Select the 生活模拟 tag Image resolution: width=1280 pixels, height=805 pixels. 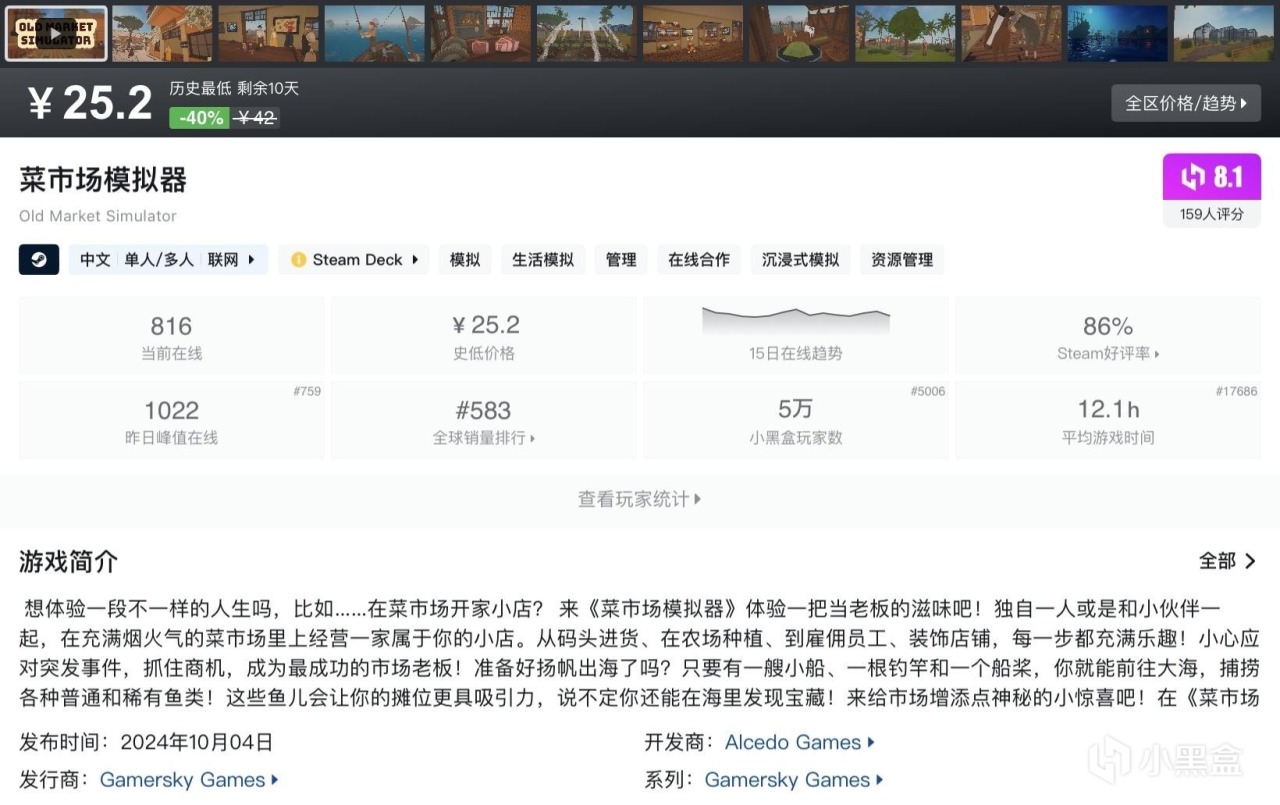pyautogui.click(x=543, y=260)
